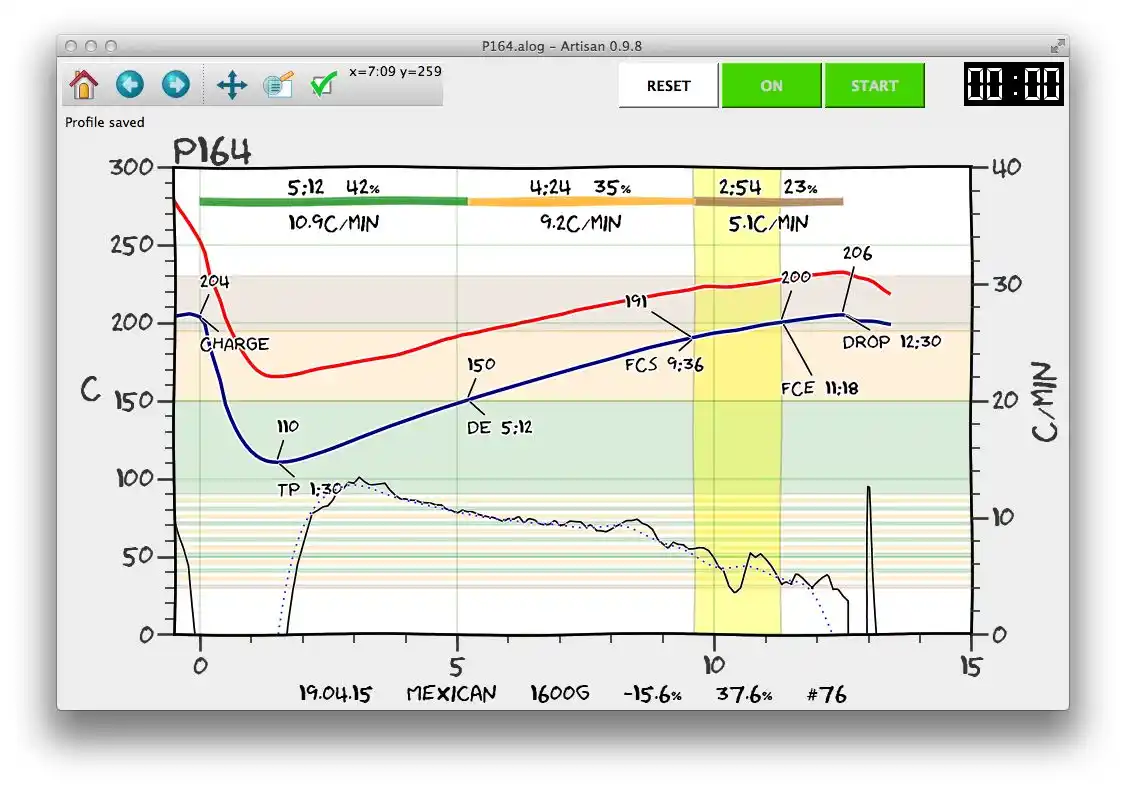
Task: Click the 1600G batch weight text
Action: pyautogui.click(x=559, y=694)
